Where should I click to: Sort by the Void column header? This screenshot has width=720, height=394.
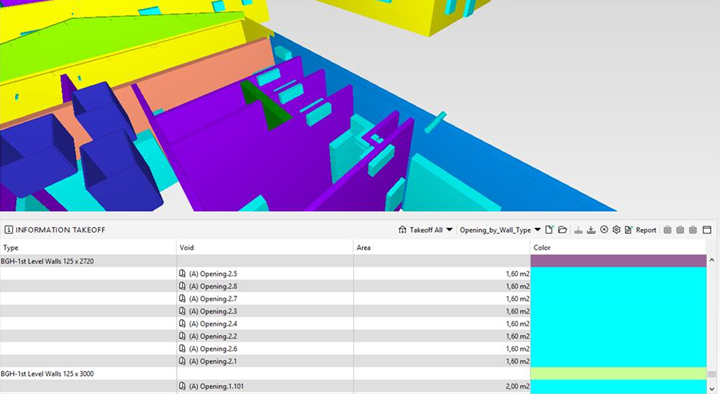point(265,248)
